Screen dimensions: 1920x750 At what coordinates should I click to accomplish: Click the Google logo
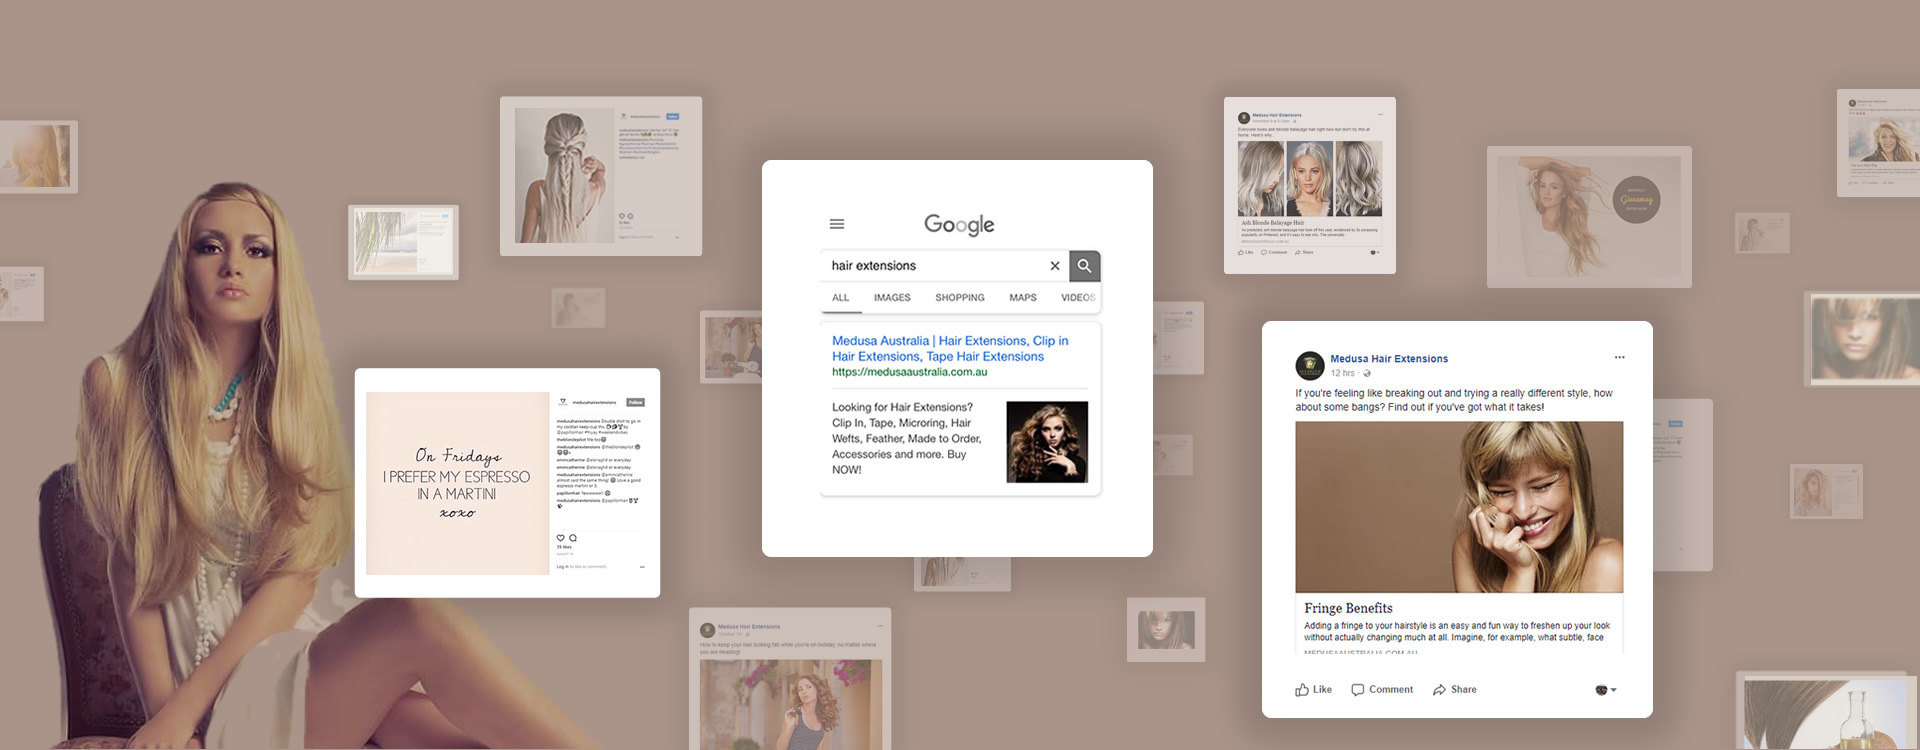click(x=959, y=225)
